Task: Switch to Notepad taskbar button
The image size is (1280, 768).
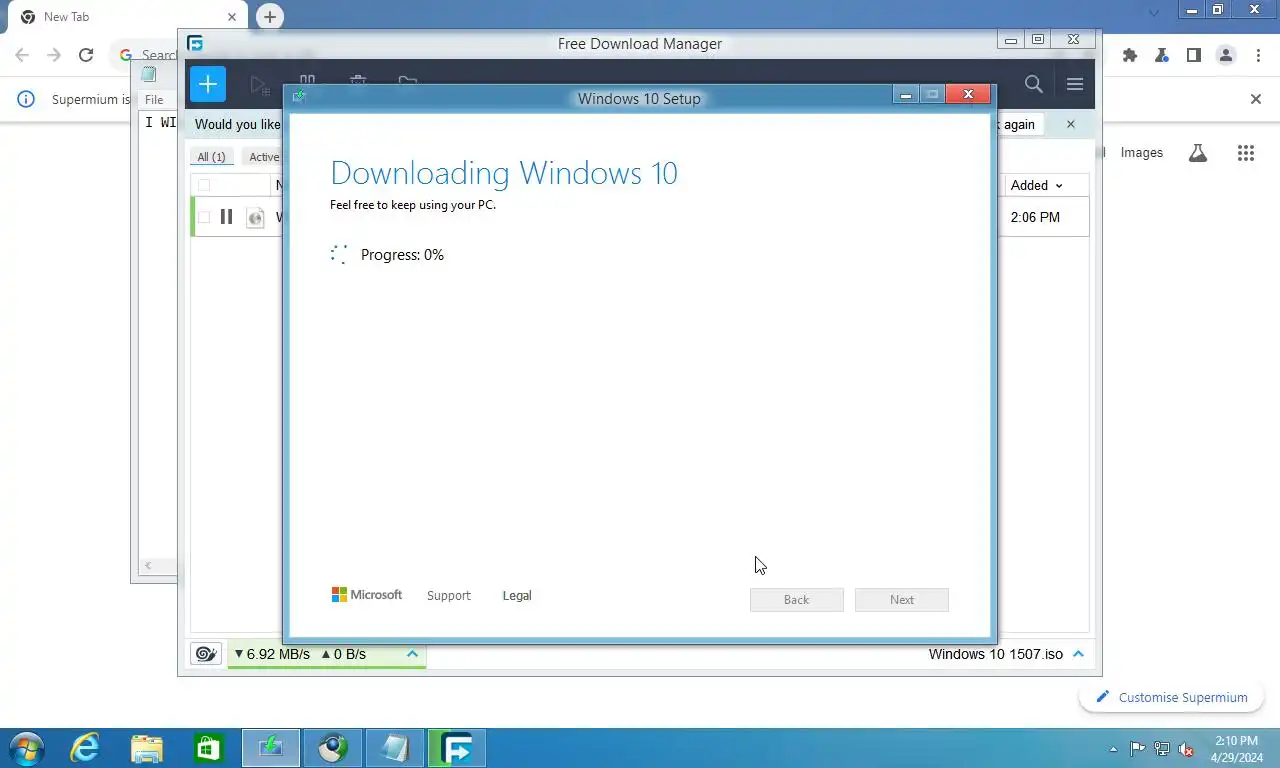Action: 395,748
